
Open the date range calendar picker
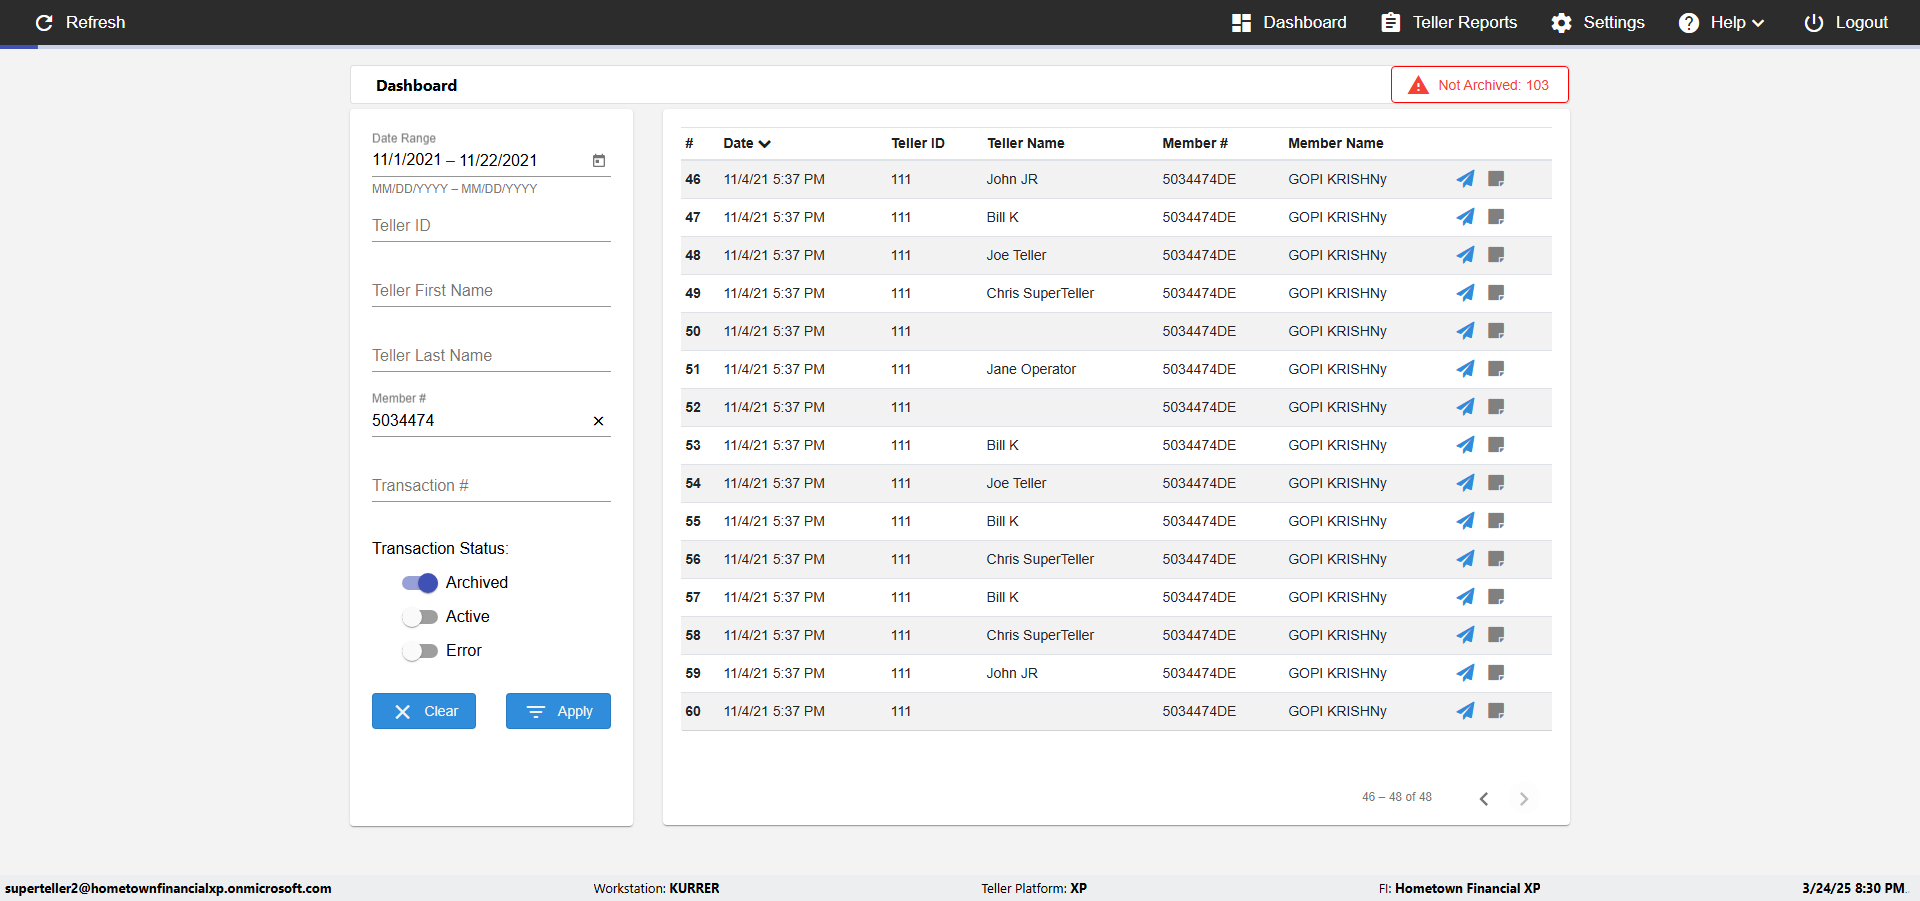[599, 160]
